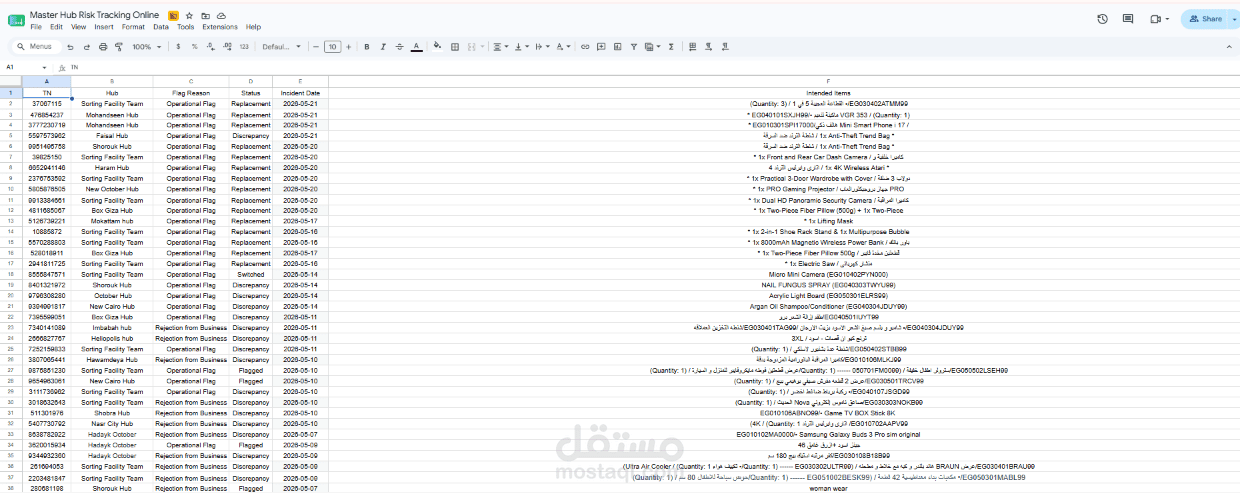Click Increase decimal places icon
This screenshot has height=493, width=1240.
228,47
